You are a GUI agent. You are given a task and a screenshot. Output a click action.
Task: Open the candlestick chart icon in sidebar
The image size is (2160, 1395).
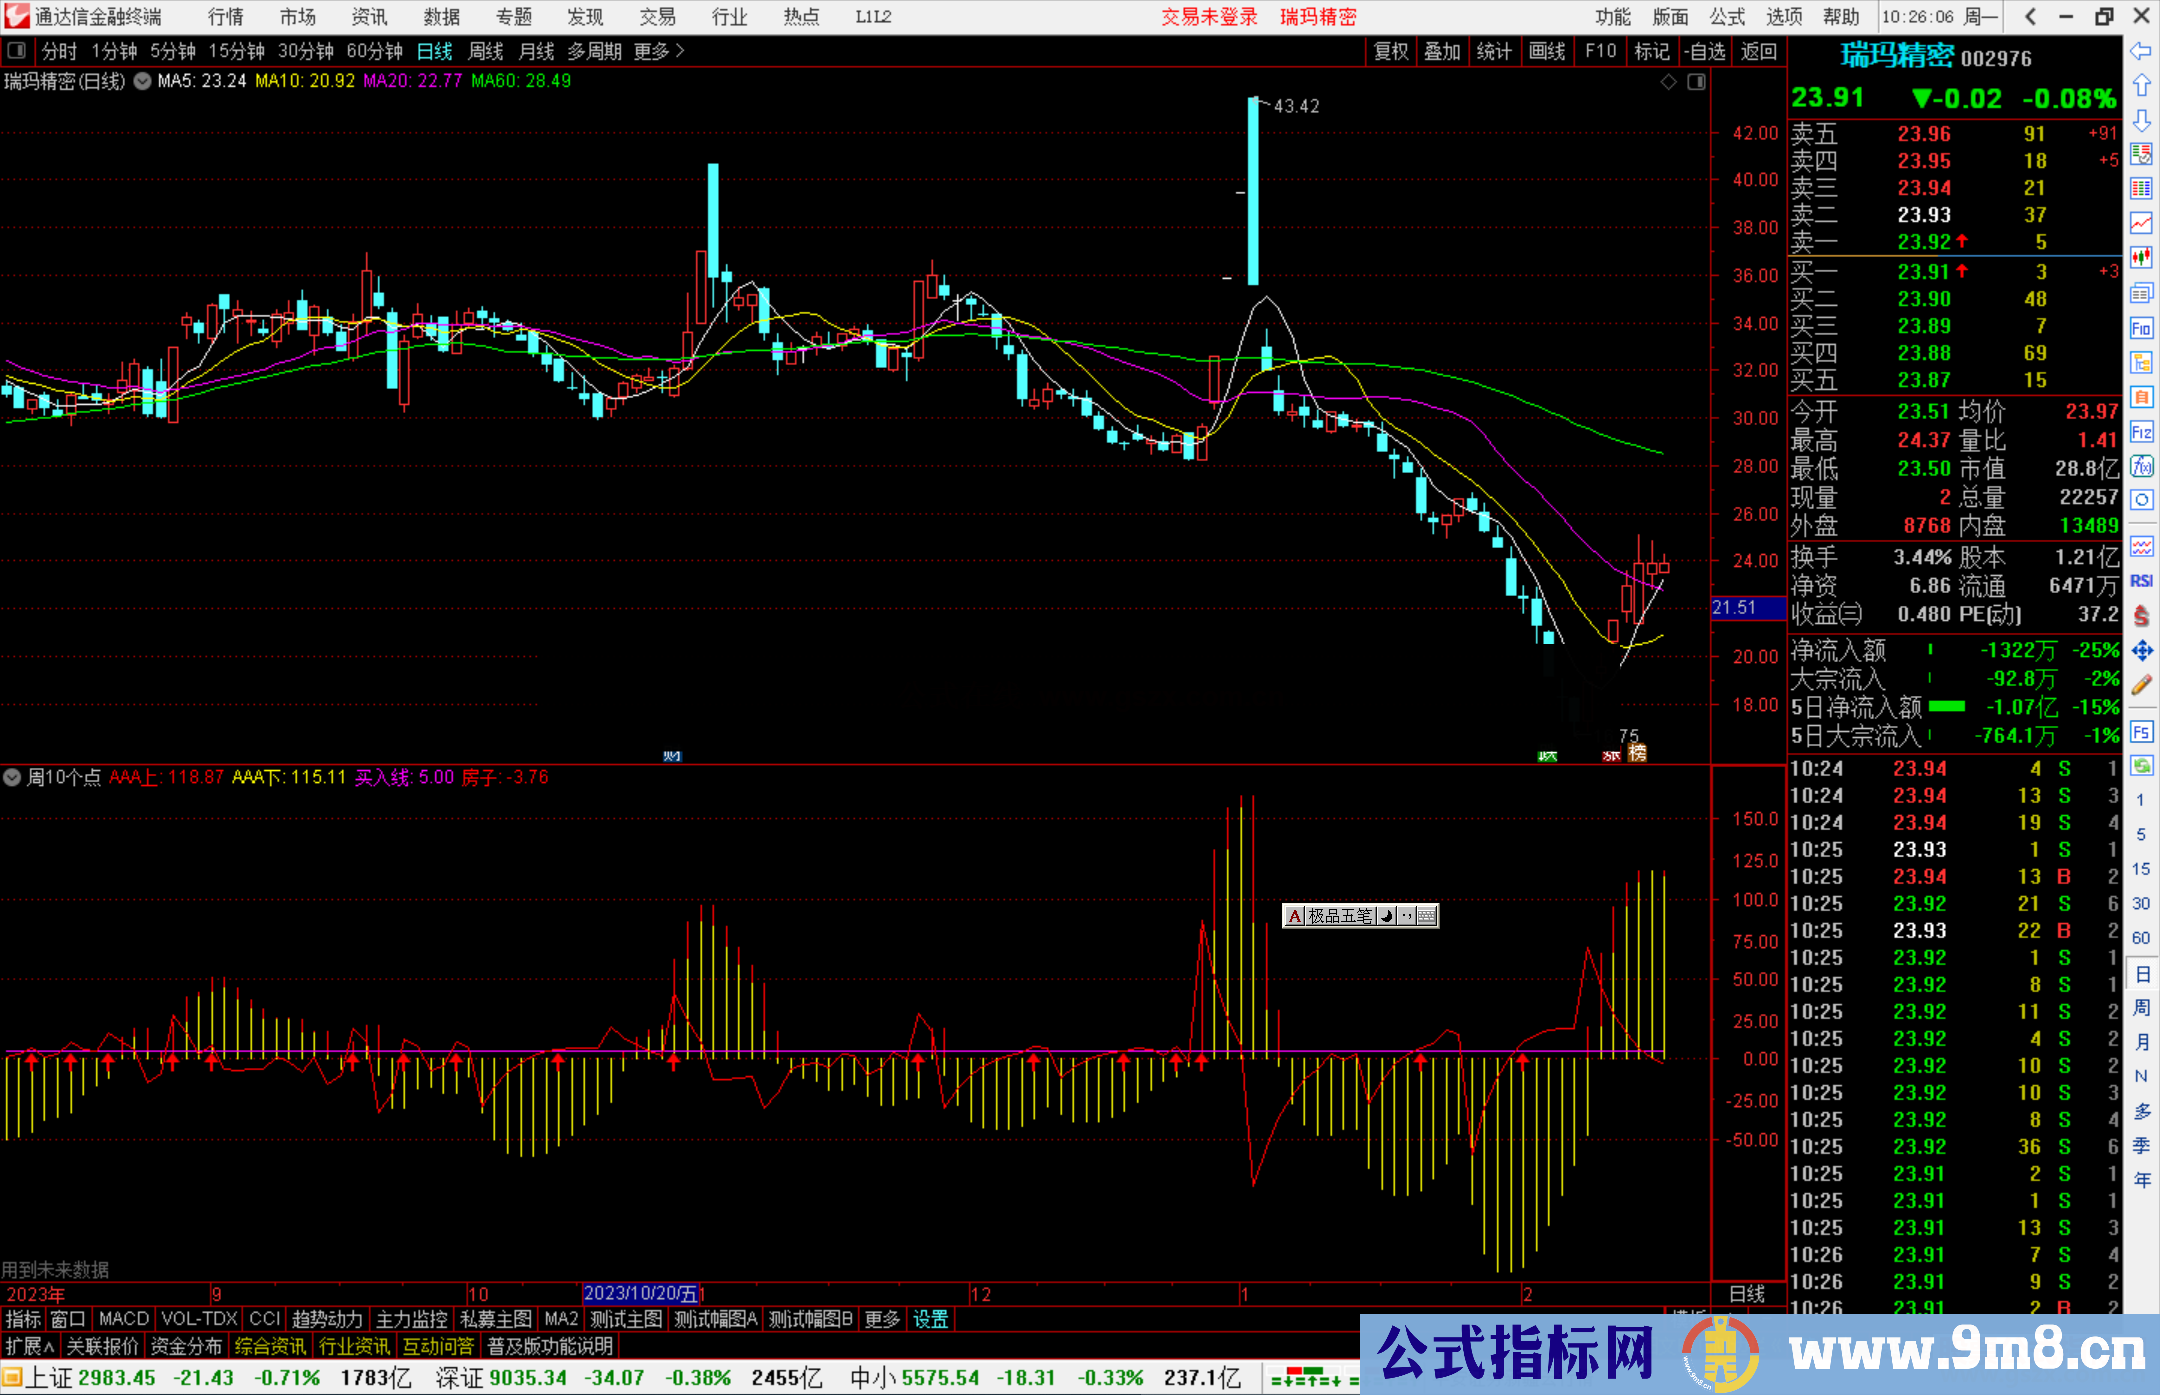pos(2141,258)
